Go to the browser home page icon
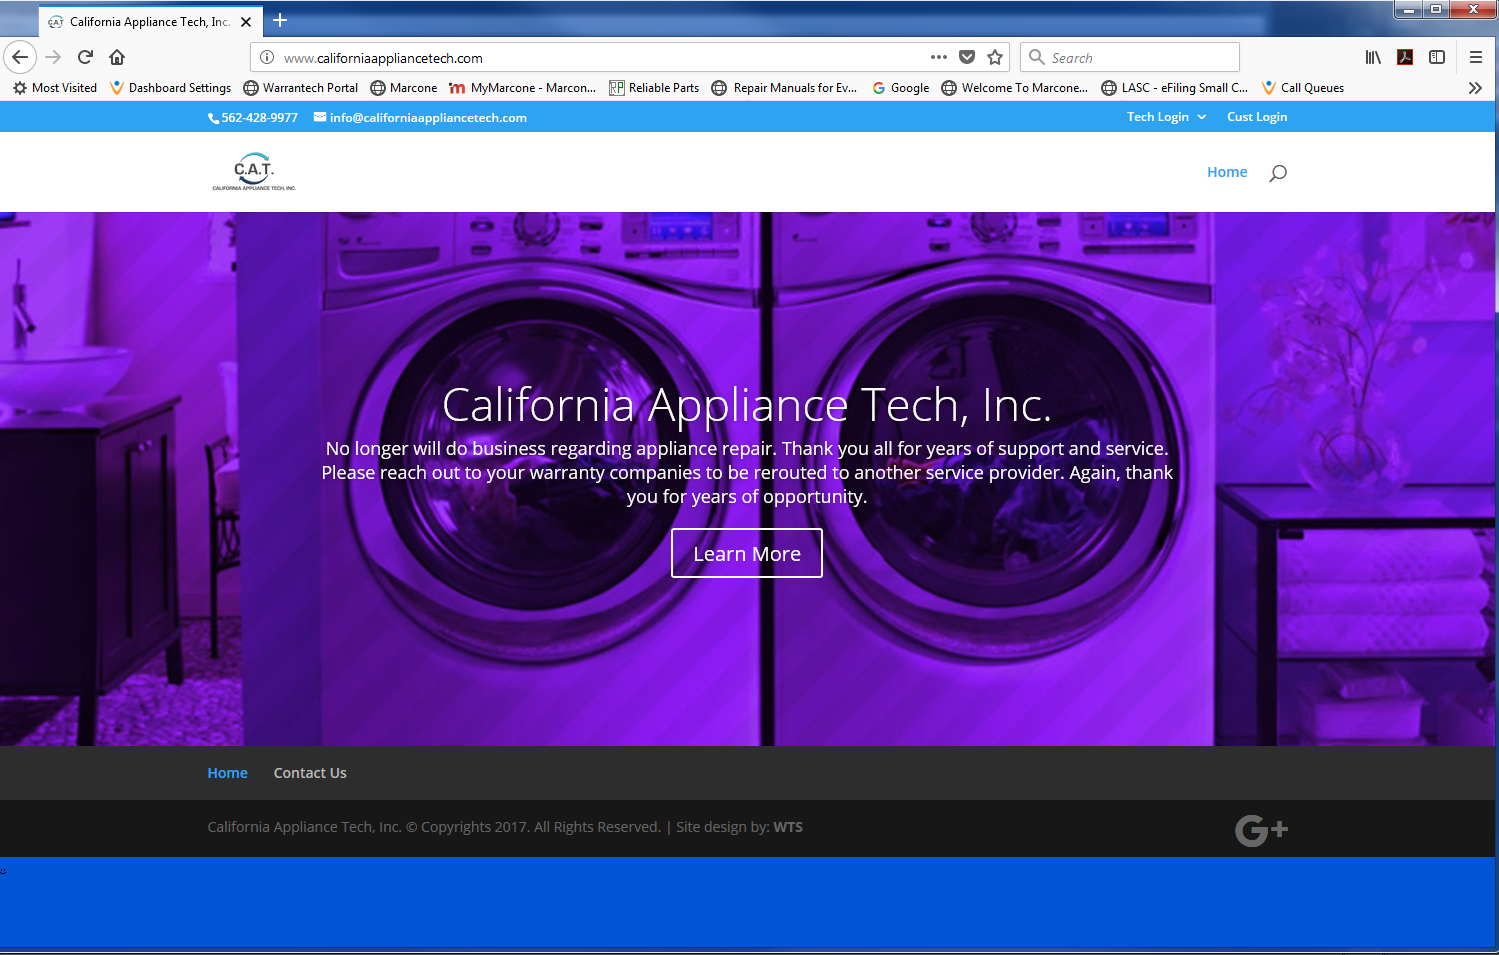 click(x=117, y=57)
